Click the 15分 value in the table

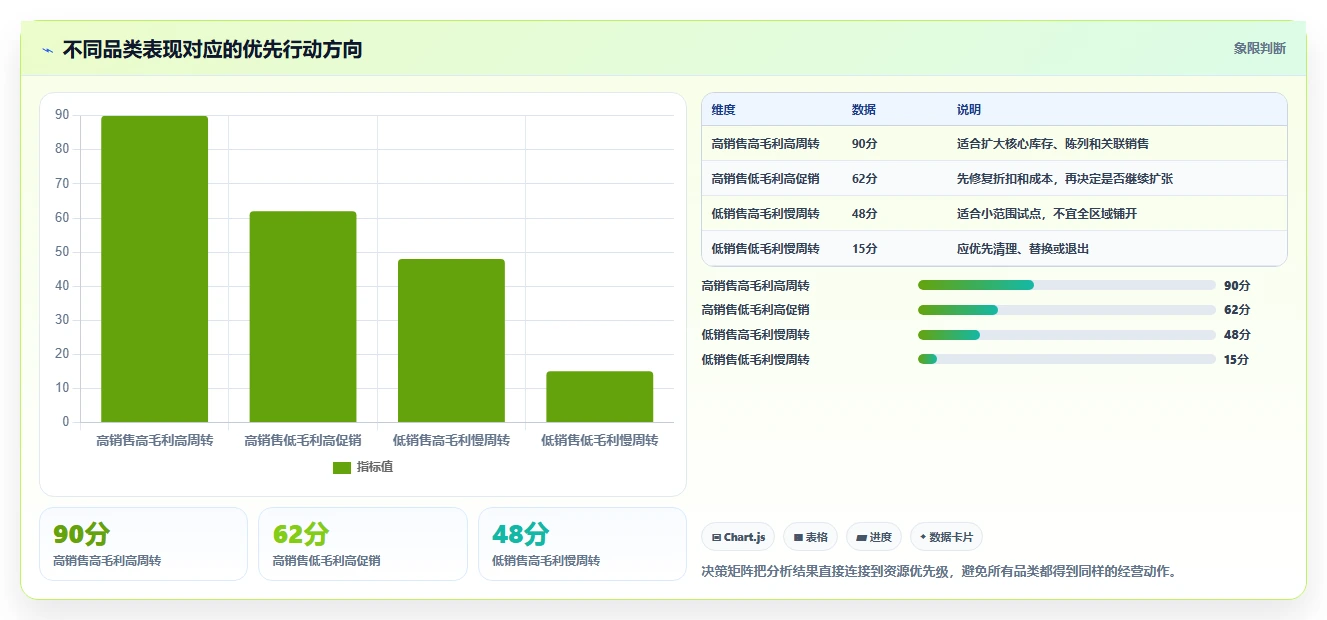[x=865, y=249]
